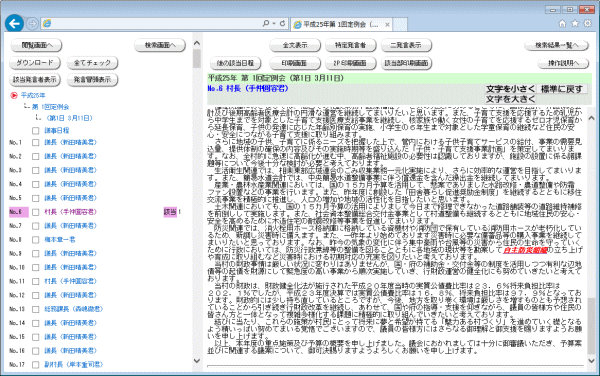Image resolution: width=600 pixels, height=376 pixels.
Task: Click 文字を大きく to enlarge text
Action: click(x=510, y=99)
